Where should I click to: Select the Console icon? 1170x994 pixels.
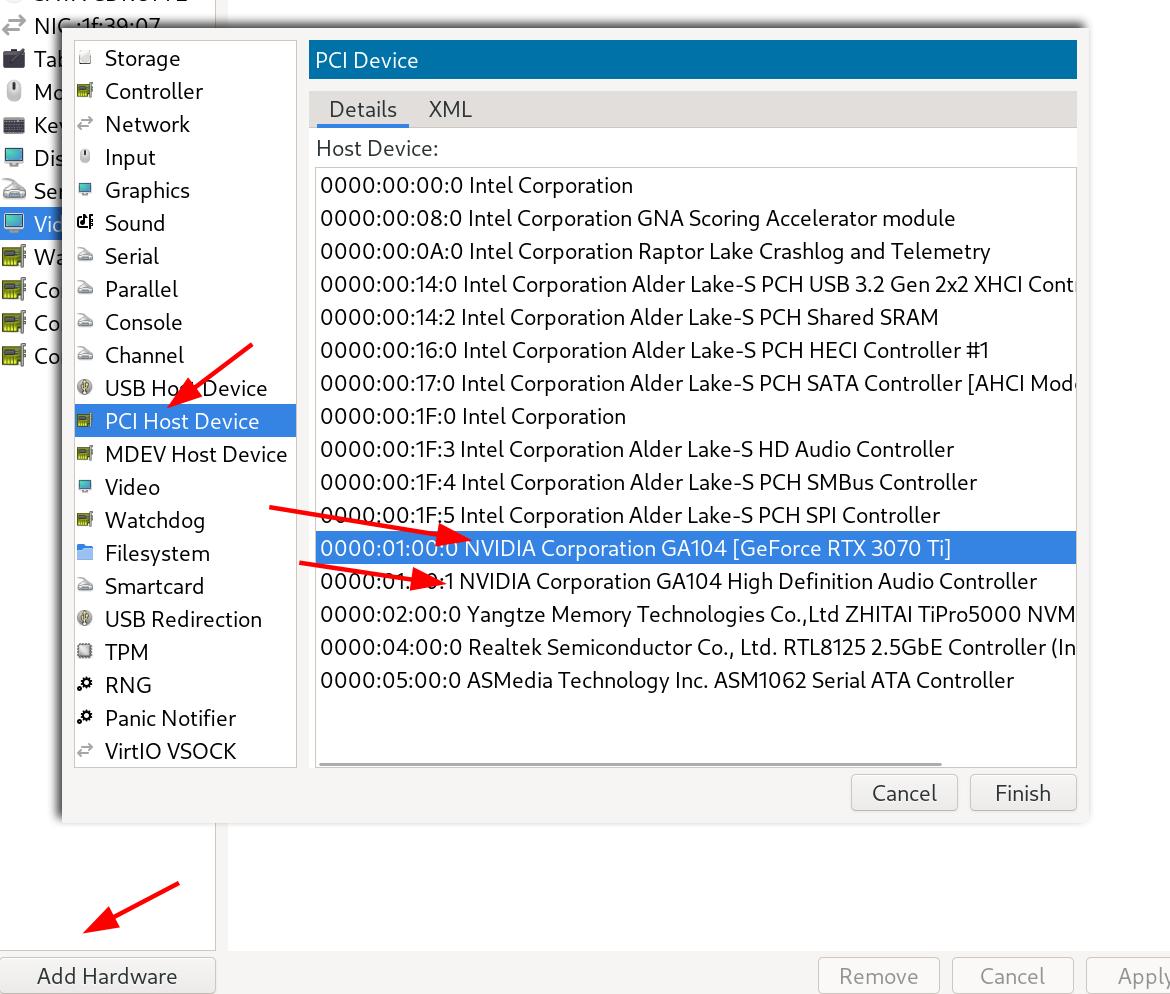(85, 322)
